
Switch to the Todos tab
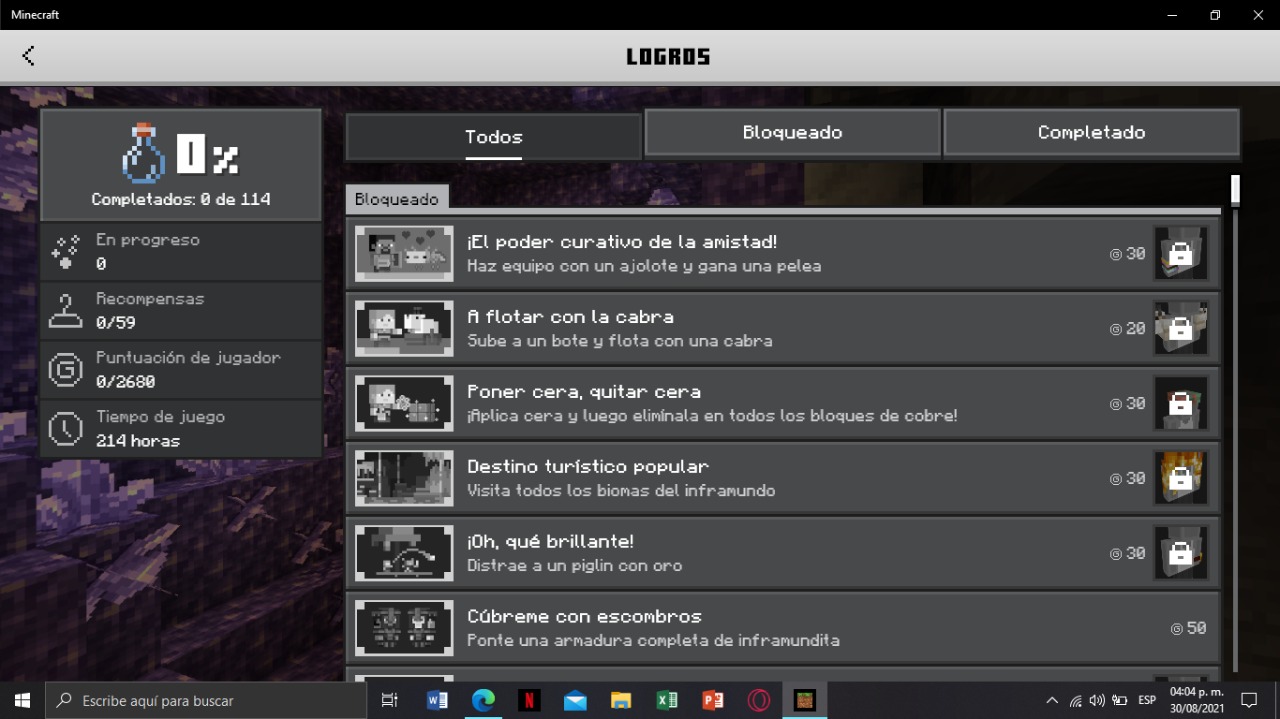tap(493, 137)
